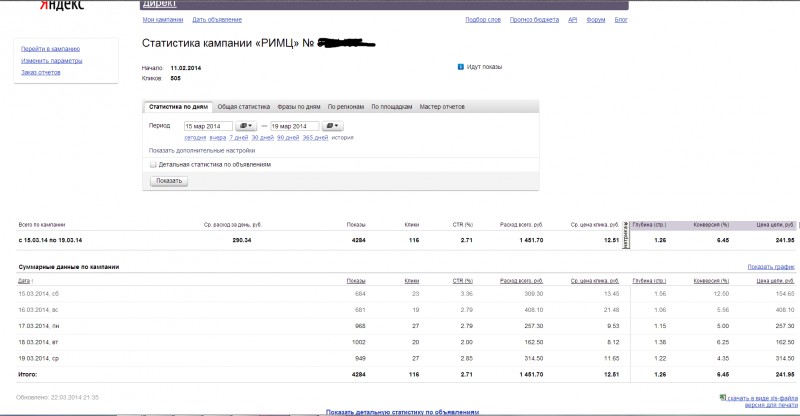Open the start date calendar dropdown

[246, 126]
